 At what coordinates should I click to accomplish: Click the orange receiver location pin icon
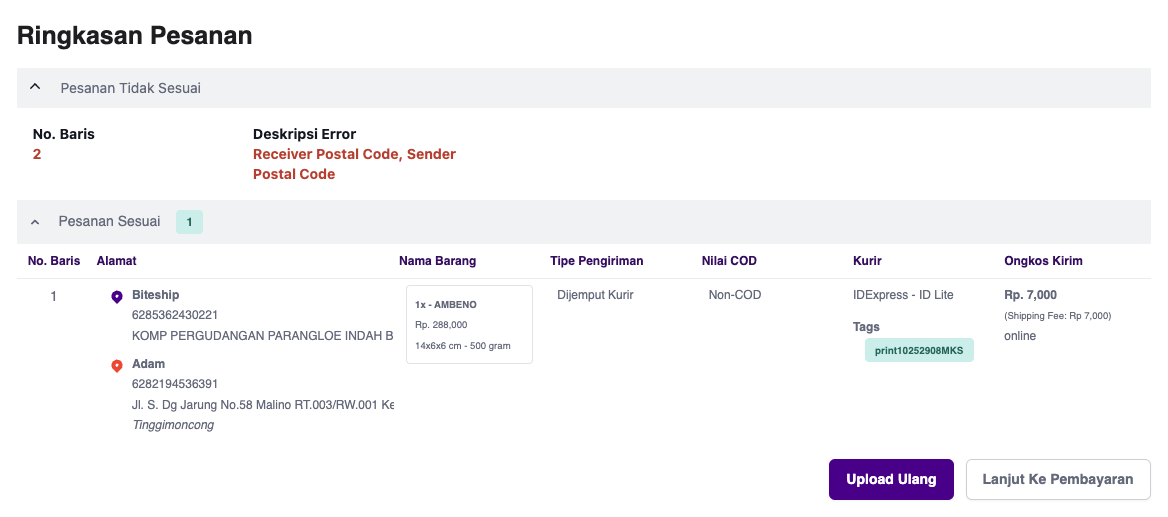(x=116, y=366)
